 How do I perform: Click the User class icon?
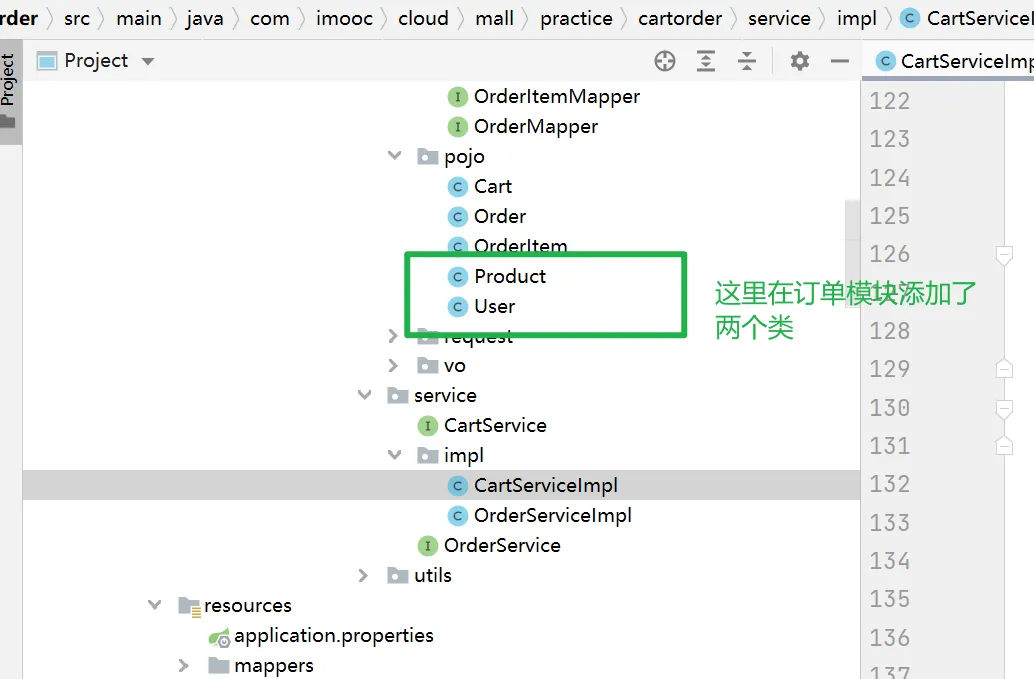tap(457, 307)
